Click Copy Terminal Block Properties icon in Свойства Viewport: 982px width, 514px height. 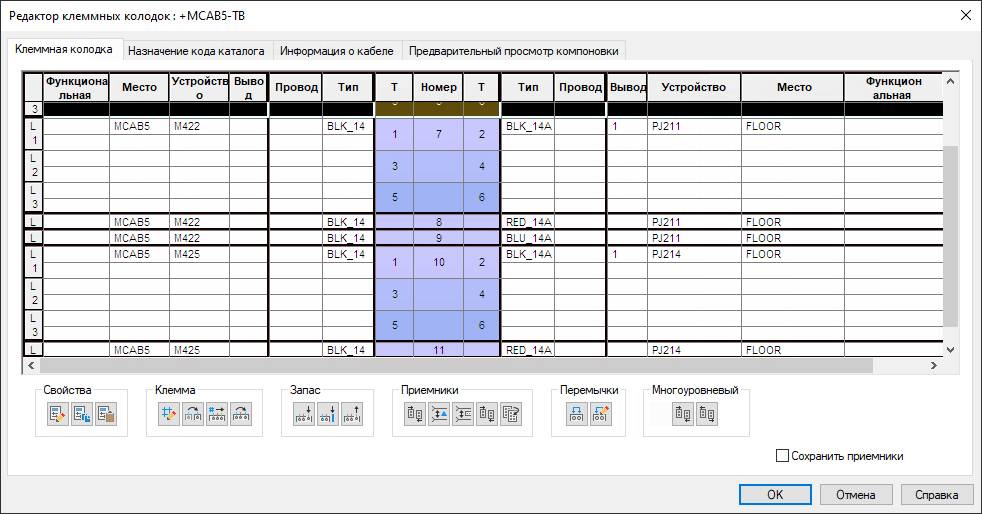(81, 414)
